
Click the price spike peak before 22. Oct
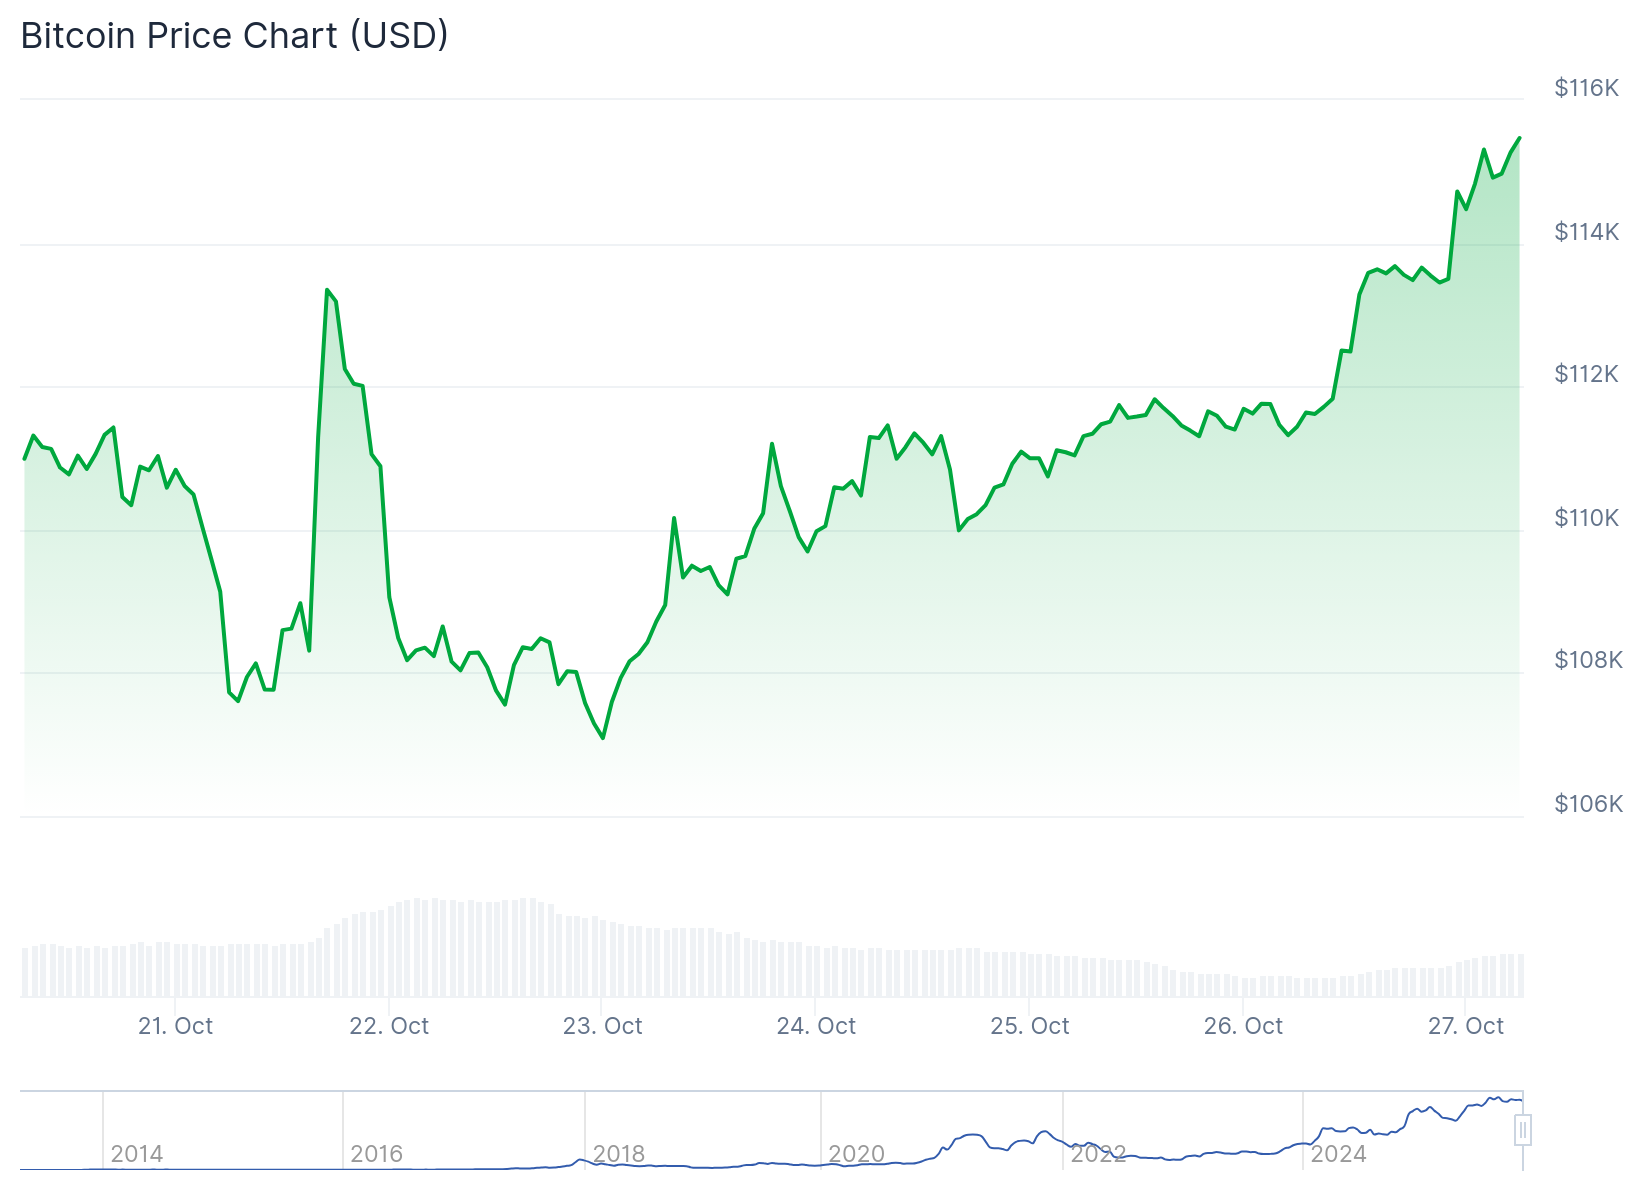327,290
